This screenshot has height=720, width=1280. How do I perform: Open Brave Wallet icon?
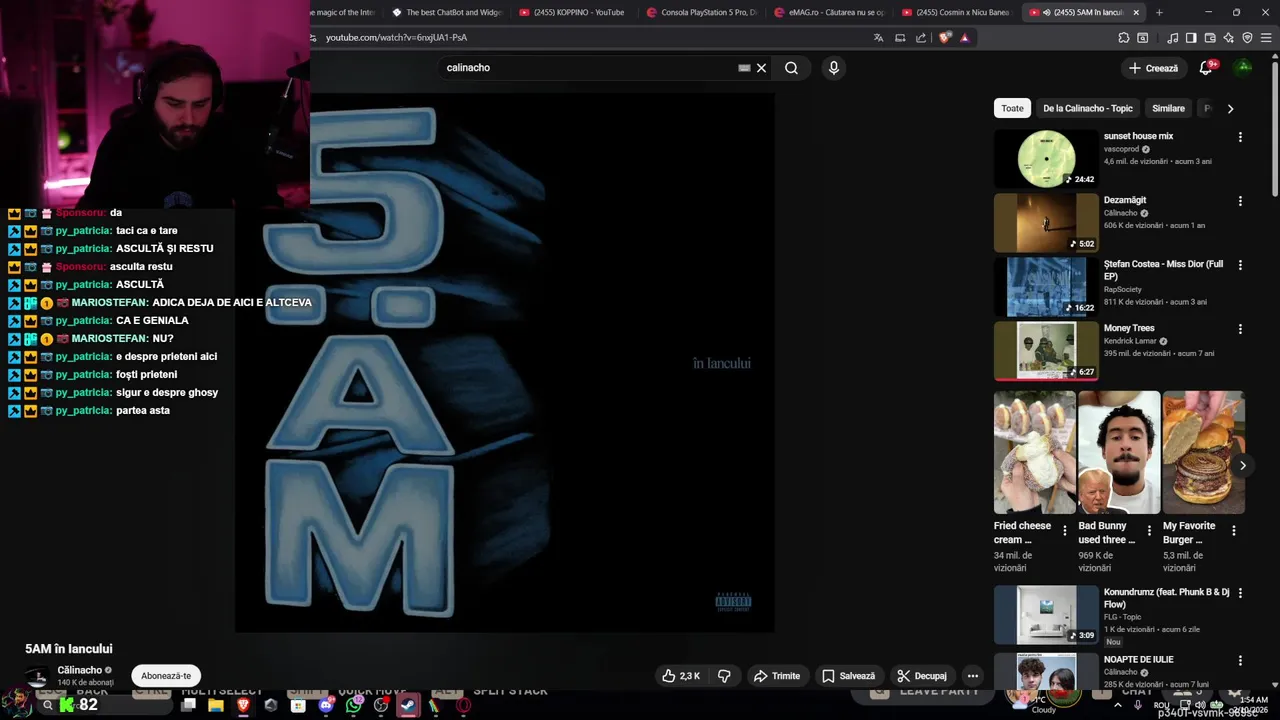coord(1210,38)
